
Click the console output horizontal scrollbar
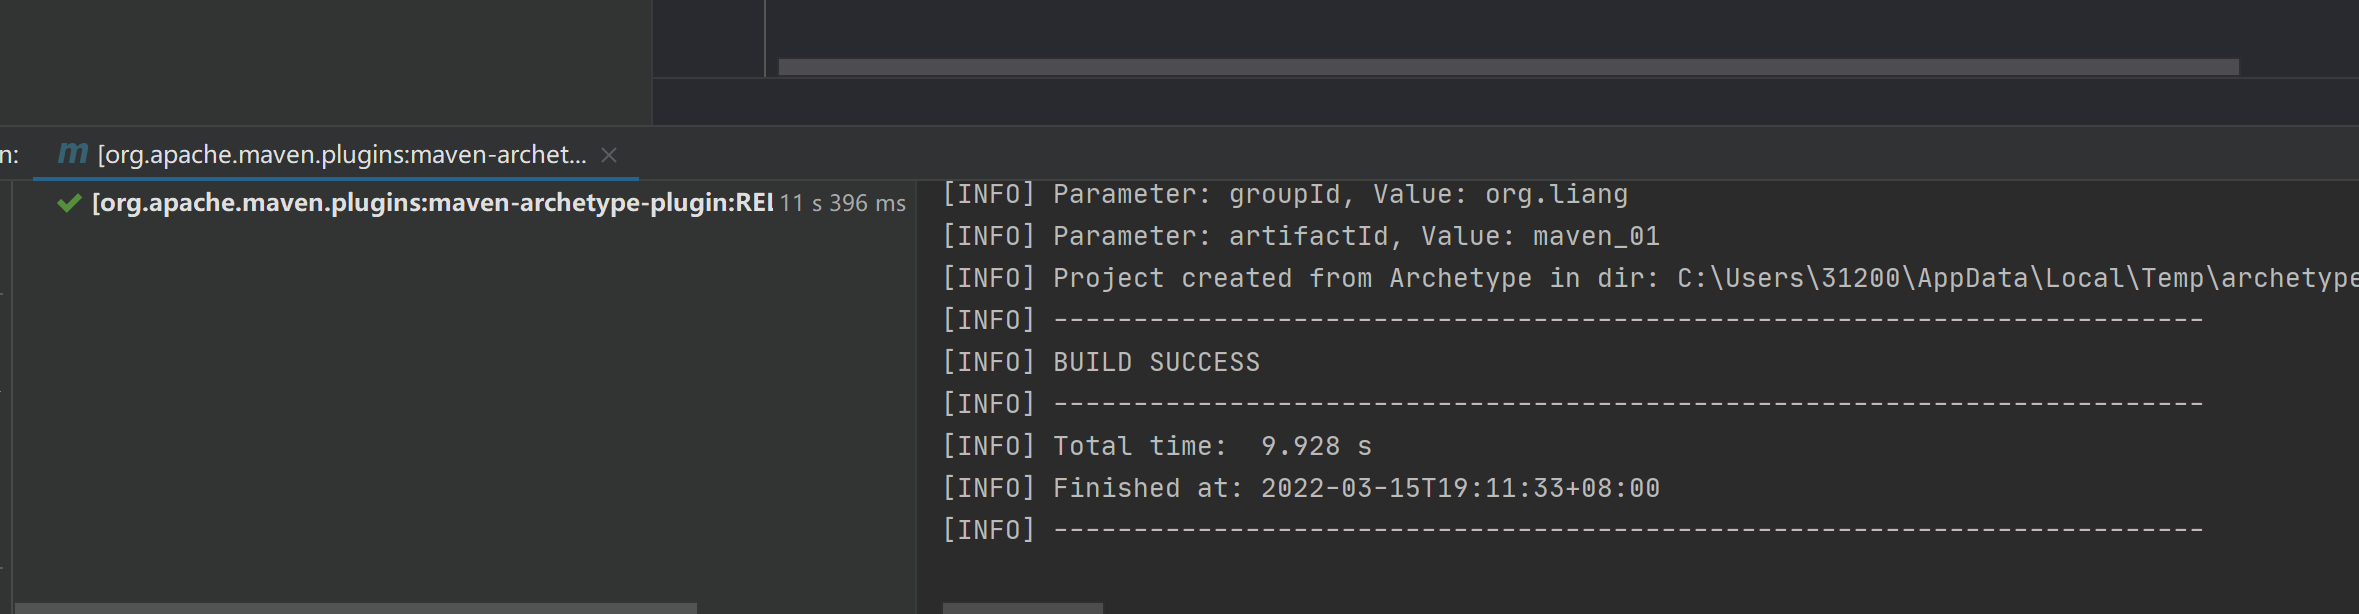[1022, 608]
